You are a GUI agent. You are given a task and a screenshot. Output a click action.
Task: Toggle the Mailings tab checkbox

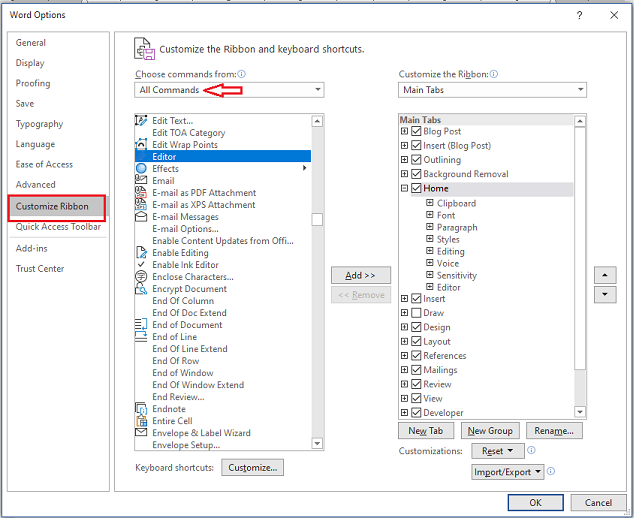416,370
